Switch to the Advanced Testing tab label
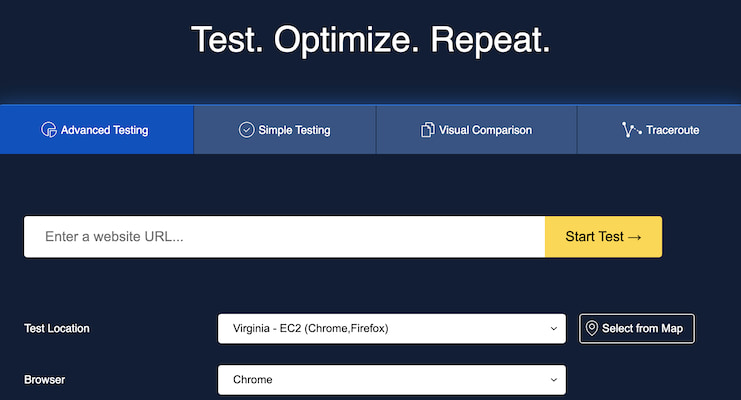741x400 pixels. [104, 130]
